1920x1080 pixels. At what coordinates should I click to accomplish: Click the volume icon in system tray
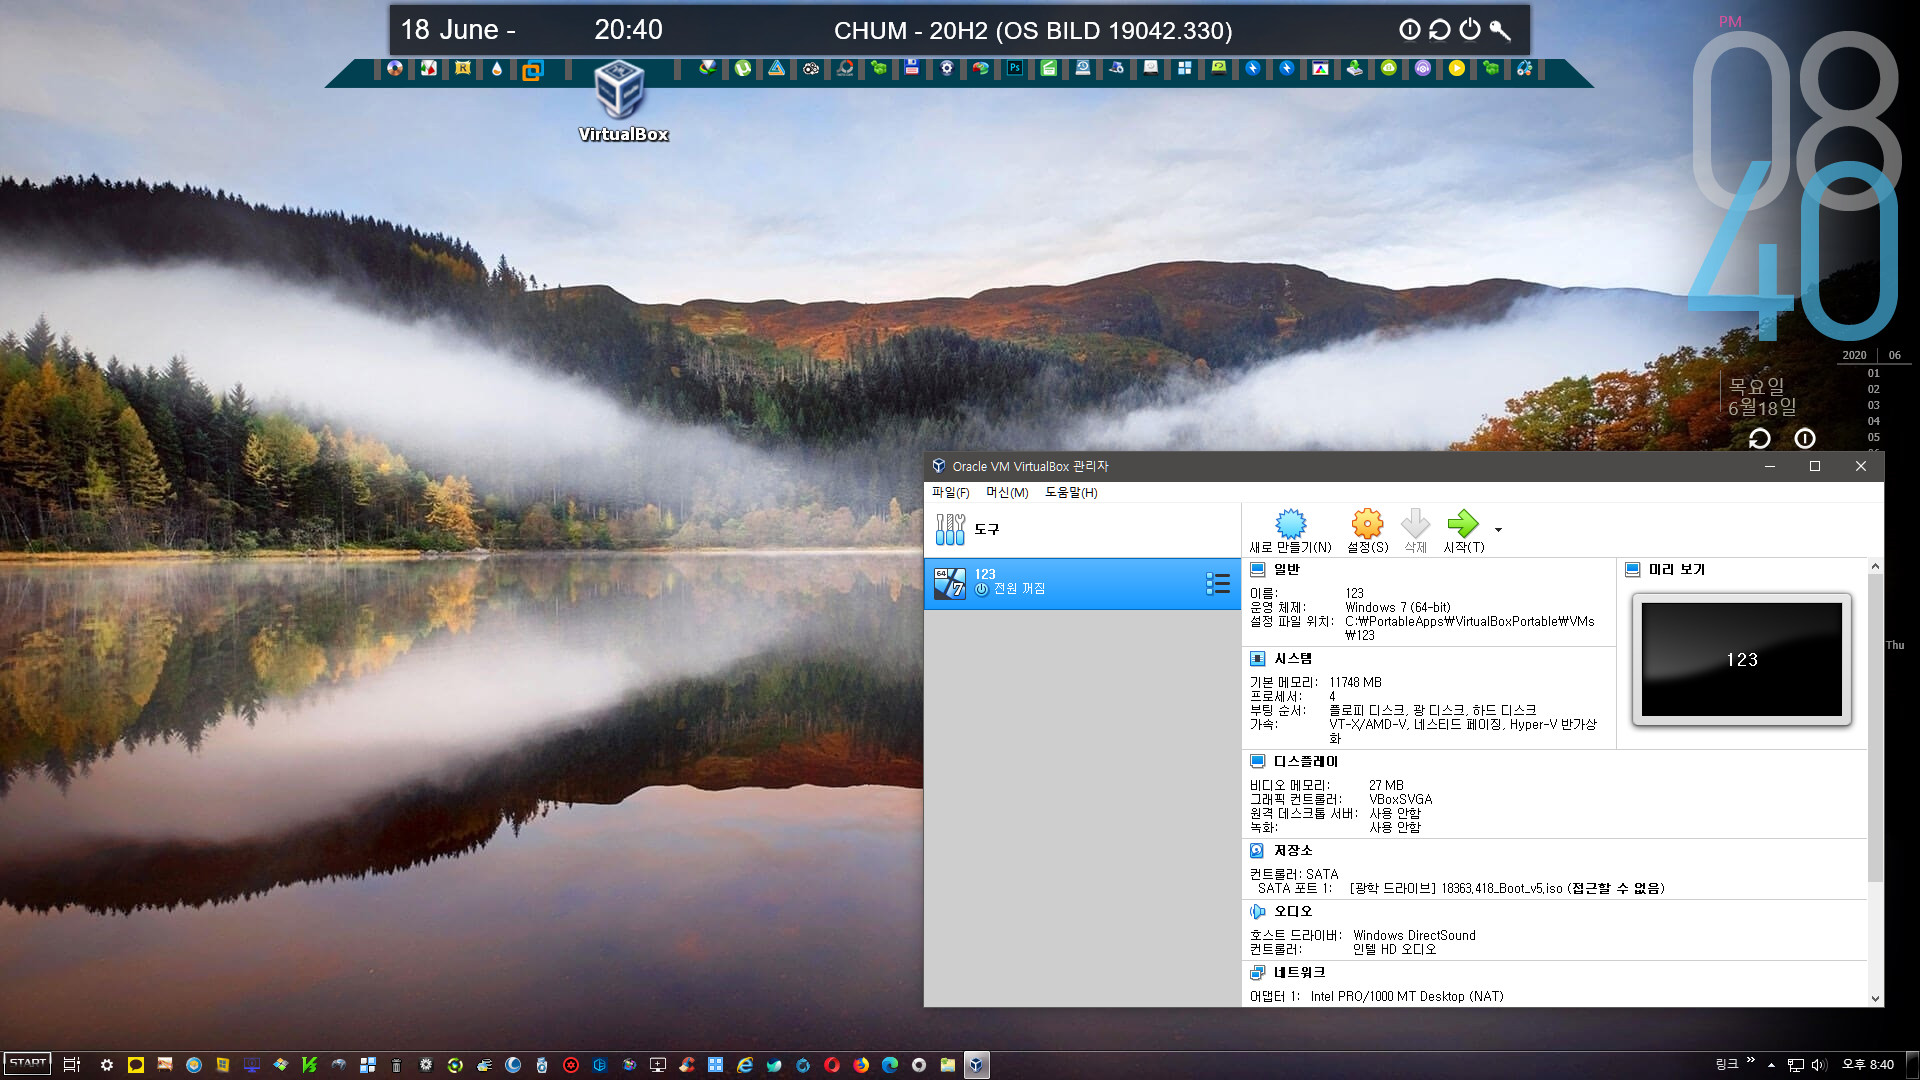[1819, 1065]
